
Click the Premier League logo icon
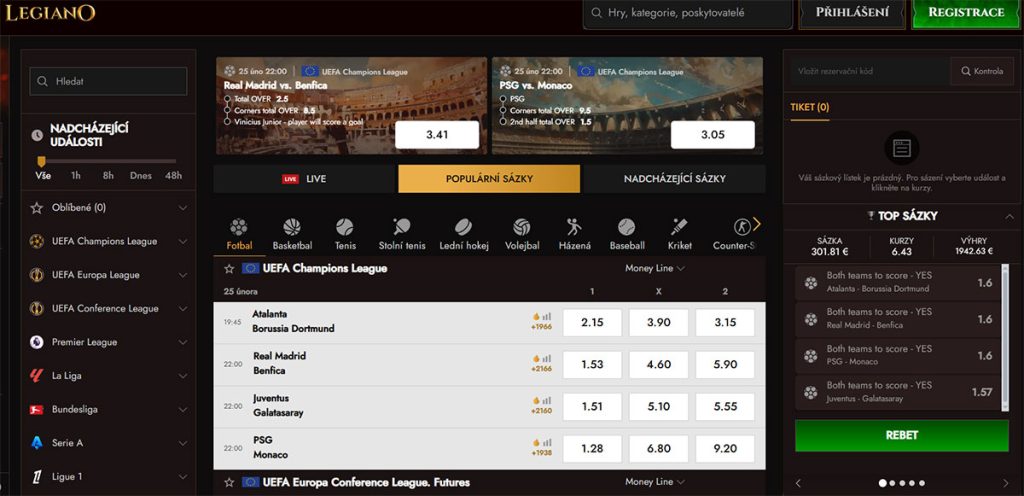coord(37,342)
